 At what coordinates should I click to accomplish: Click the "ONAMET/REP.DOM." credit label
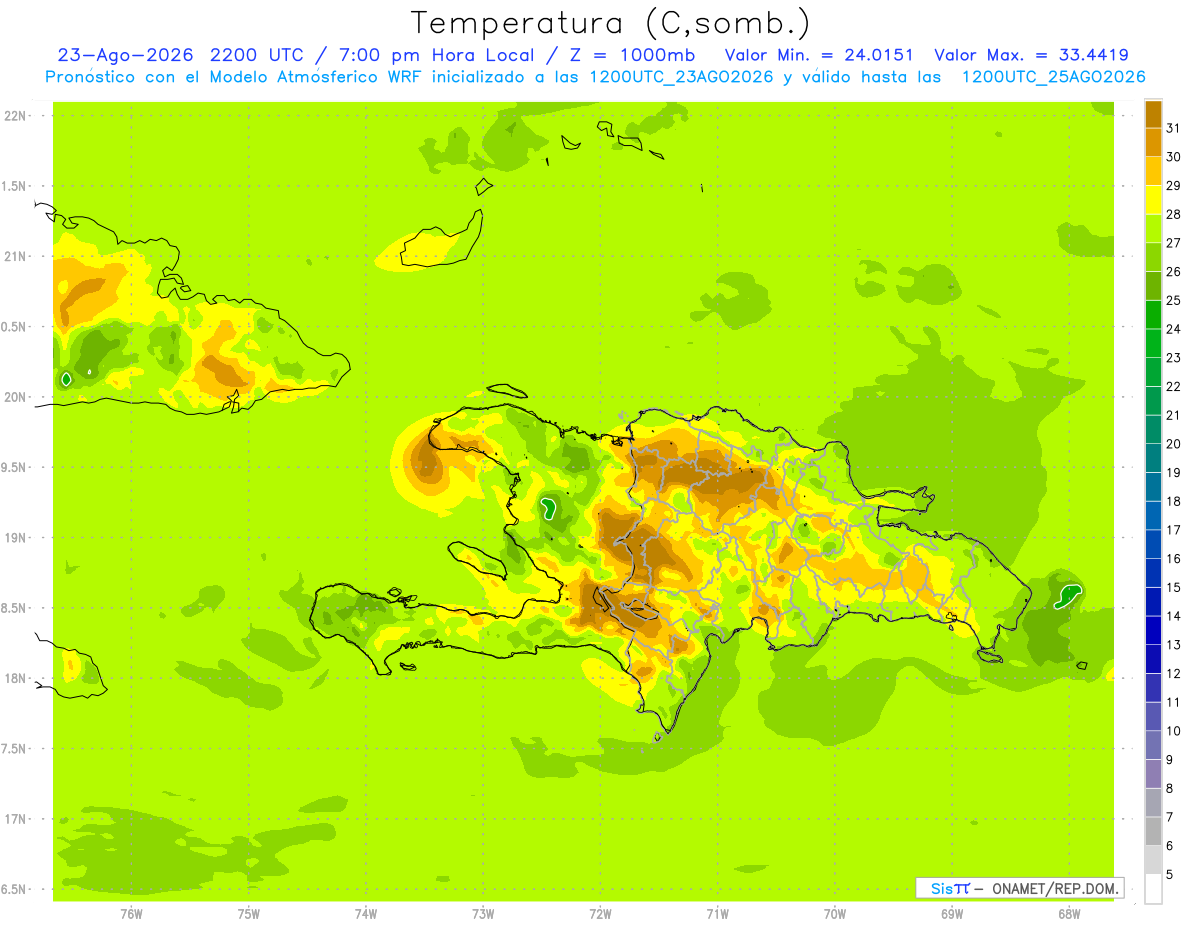pos(1056,888)
